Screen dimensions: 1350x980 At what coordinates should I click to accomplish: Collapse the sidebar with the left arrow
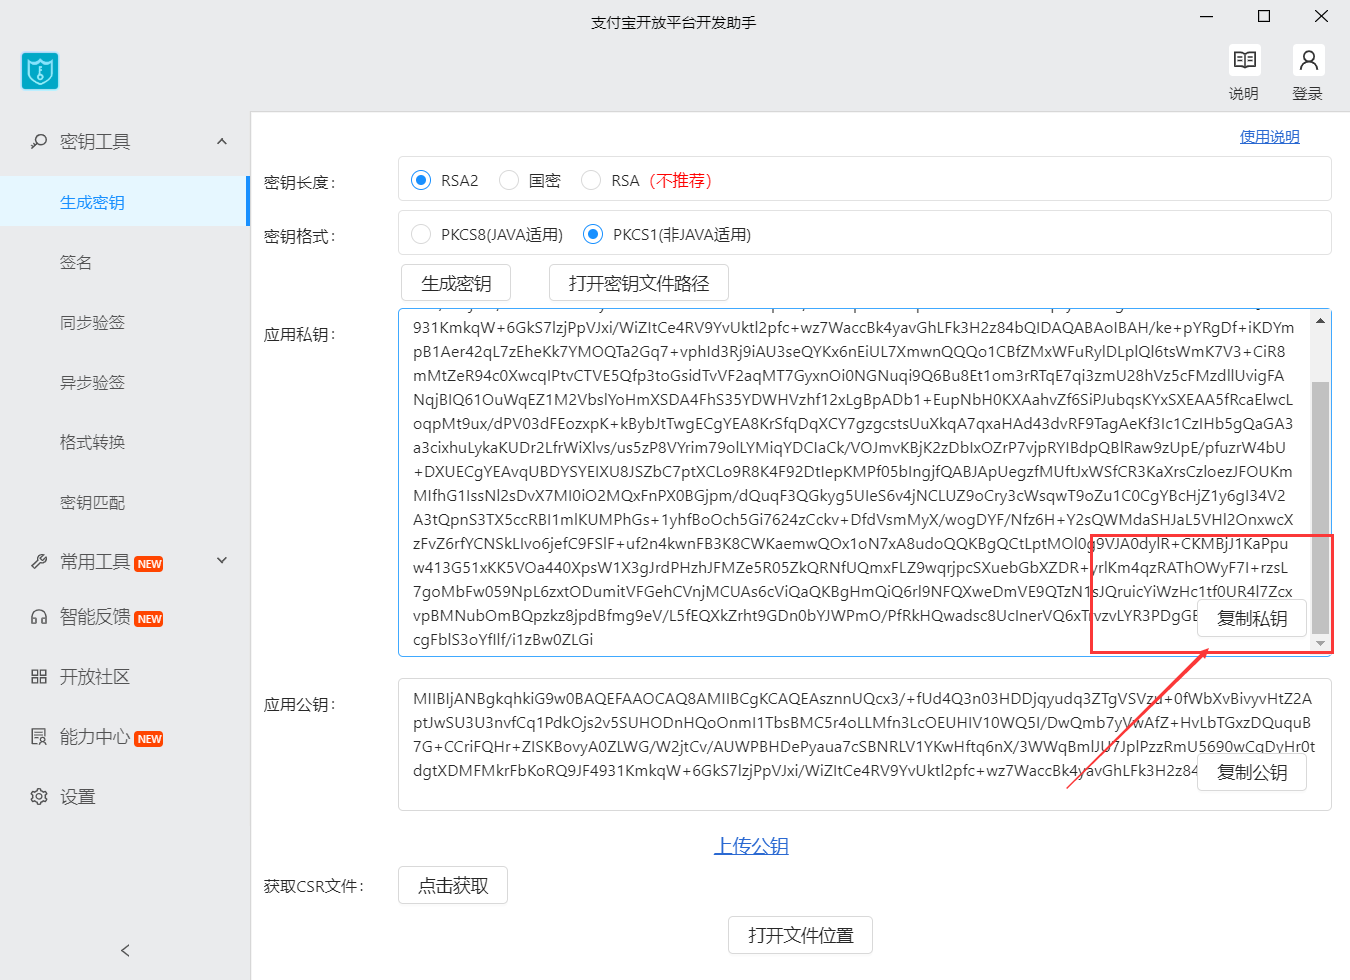125,950
